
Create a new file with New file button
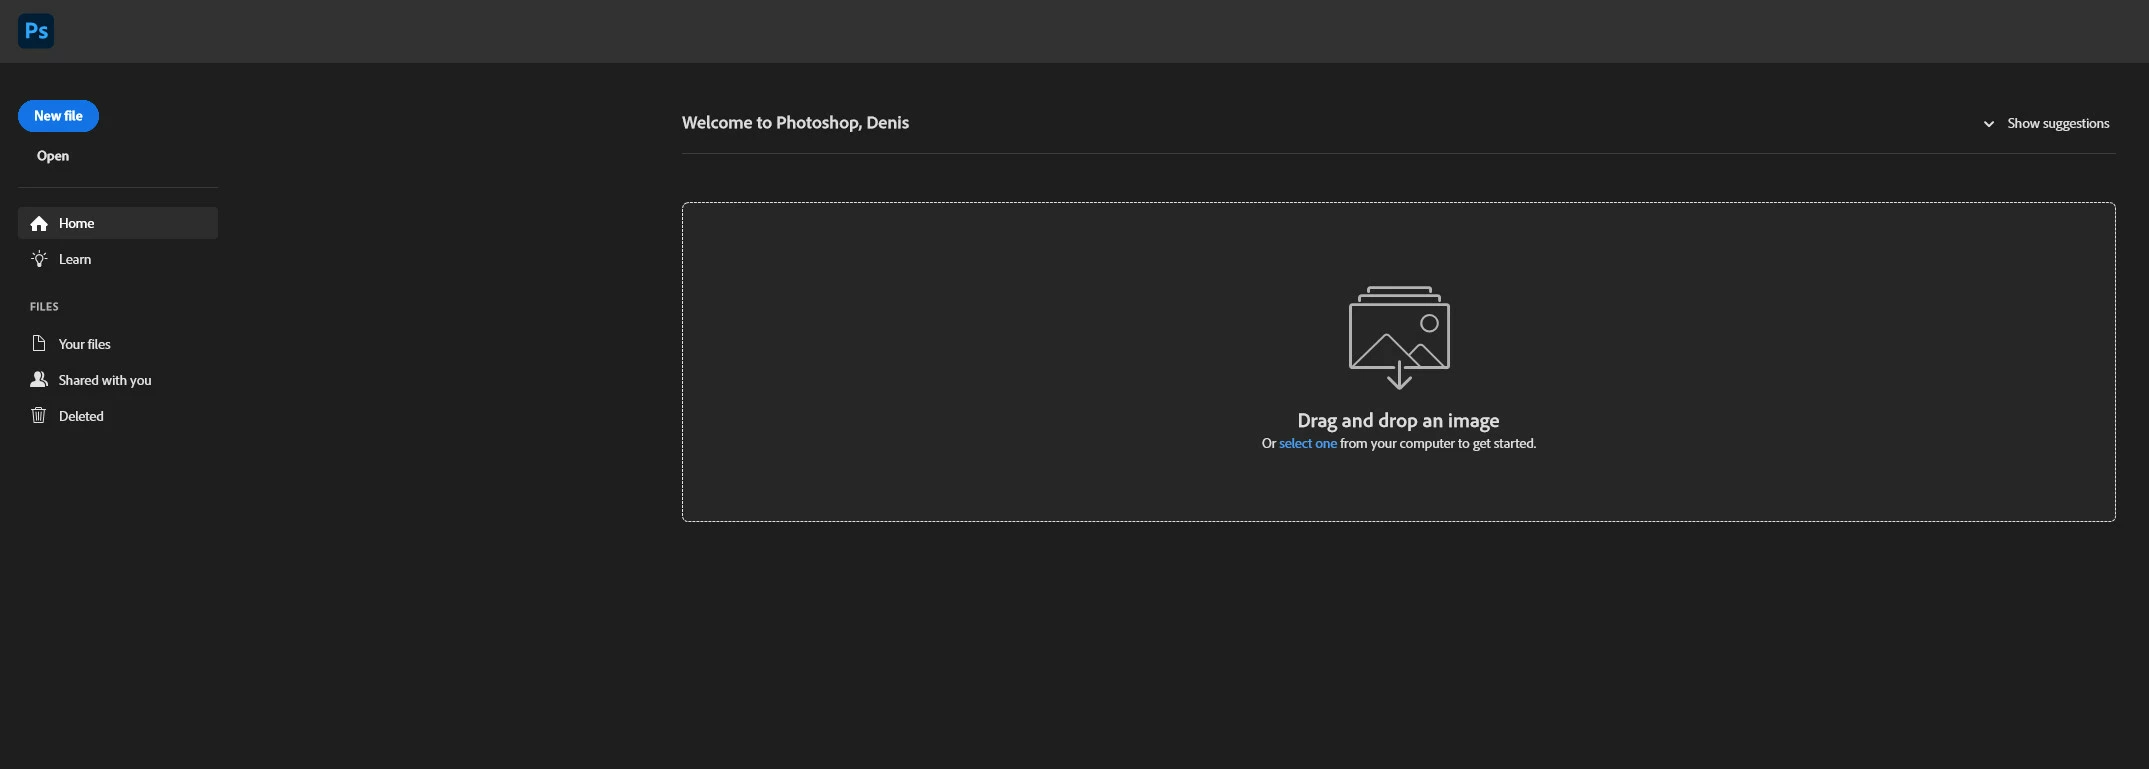click(x=58, y=116)
